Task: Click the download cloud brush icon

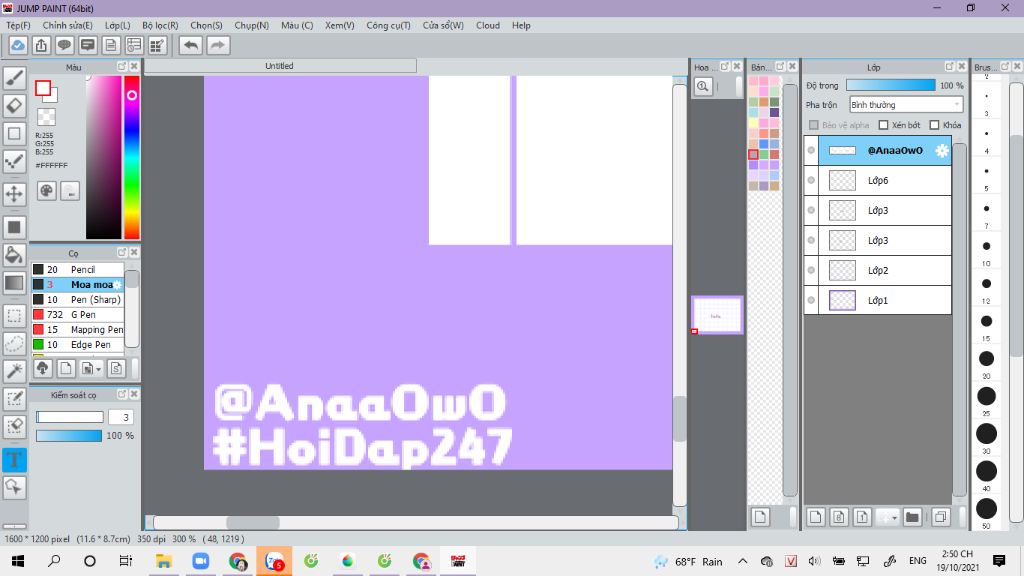Action: pos(42,368)
